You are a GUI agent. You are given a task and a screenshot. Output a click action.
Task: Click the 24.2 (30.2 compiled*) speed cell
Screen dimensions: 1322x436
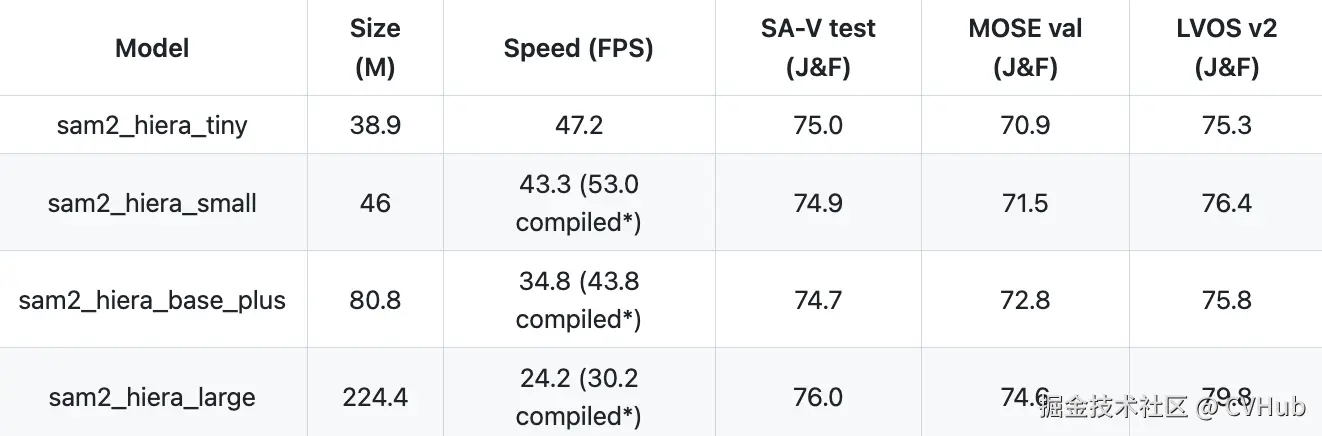(x=578, y=397)
